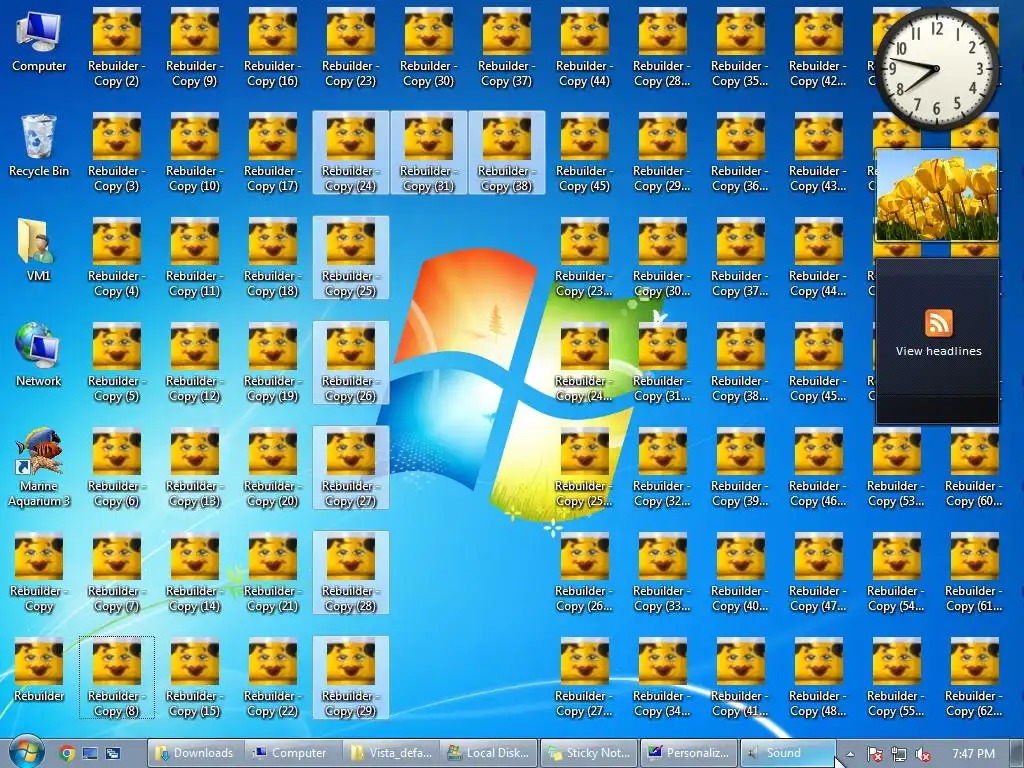Select Rebuilder - Copy (39... icon

click(x=740, y=468)
